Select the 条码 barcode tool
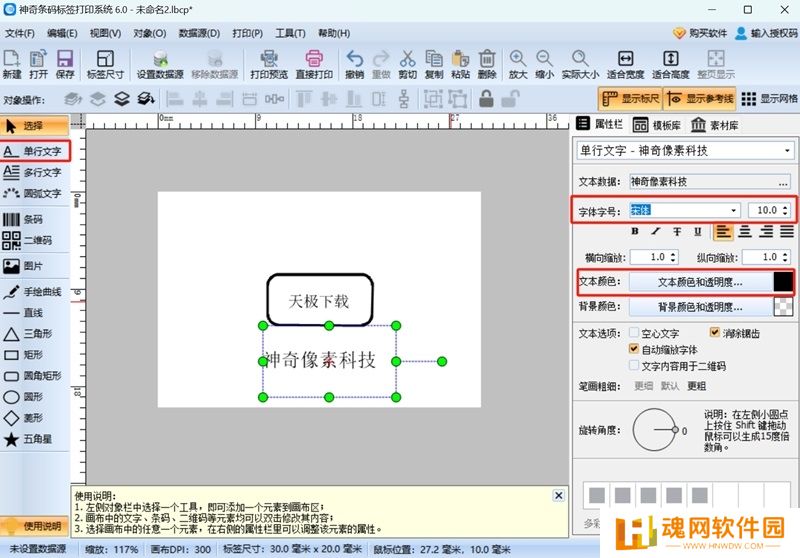Viewport: 800px width, 558px height. 35,219
